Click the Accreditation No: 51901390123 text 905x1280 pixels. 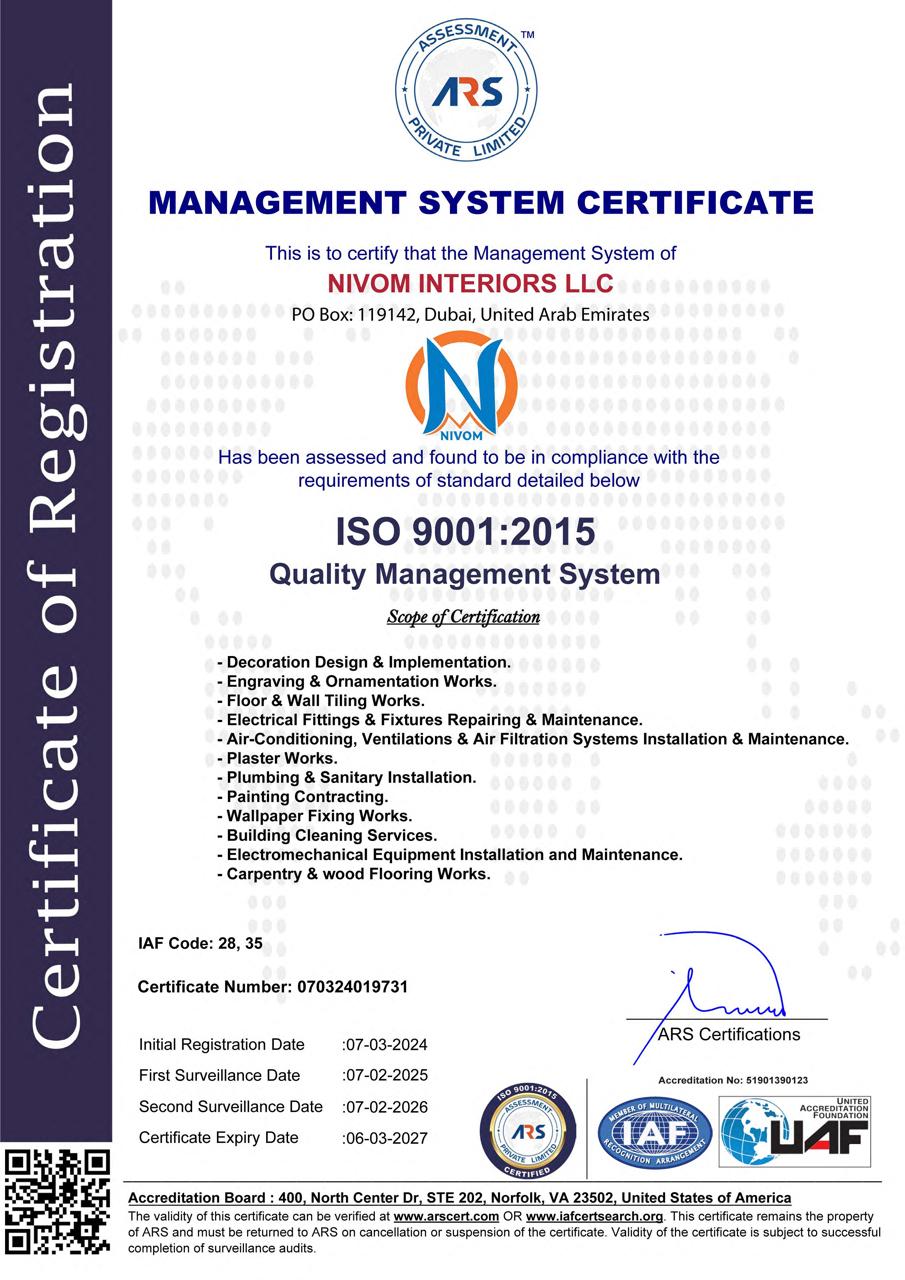click(732, 1080)
